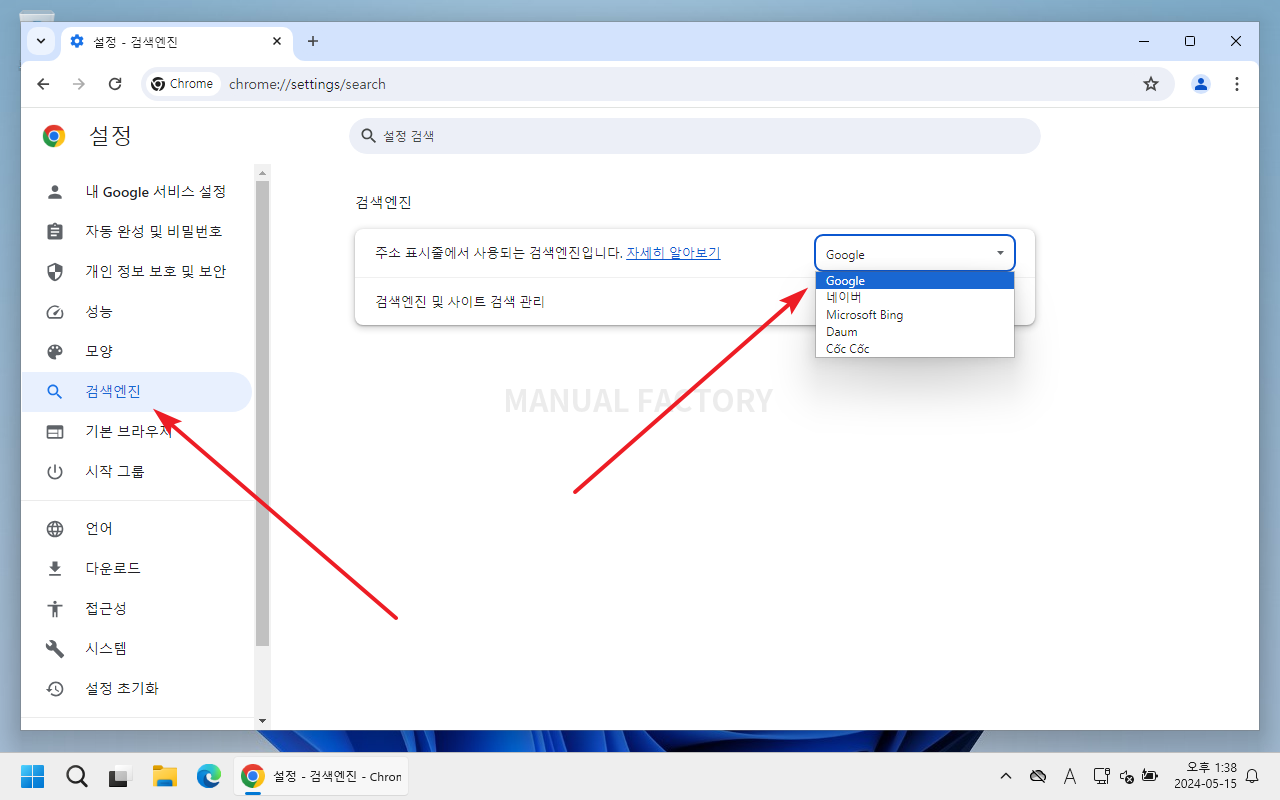Open 내 Google 서비스 설정 in sidebar
1280x800 pixels.
click(x=137, y=192)
